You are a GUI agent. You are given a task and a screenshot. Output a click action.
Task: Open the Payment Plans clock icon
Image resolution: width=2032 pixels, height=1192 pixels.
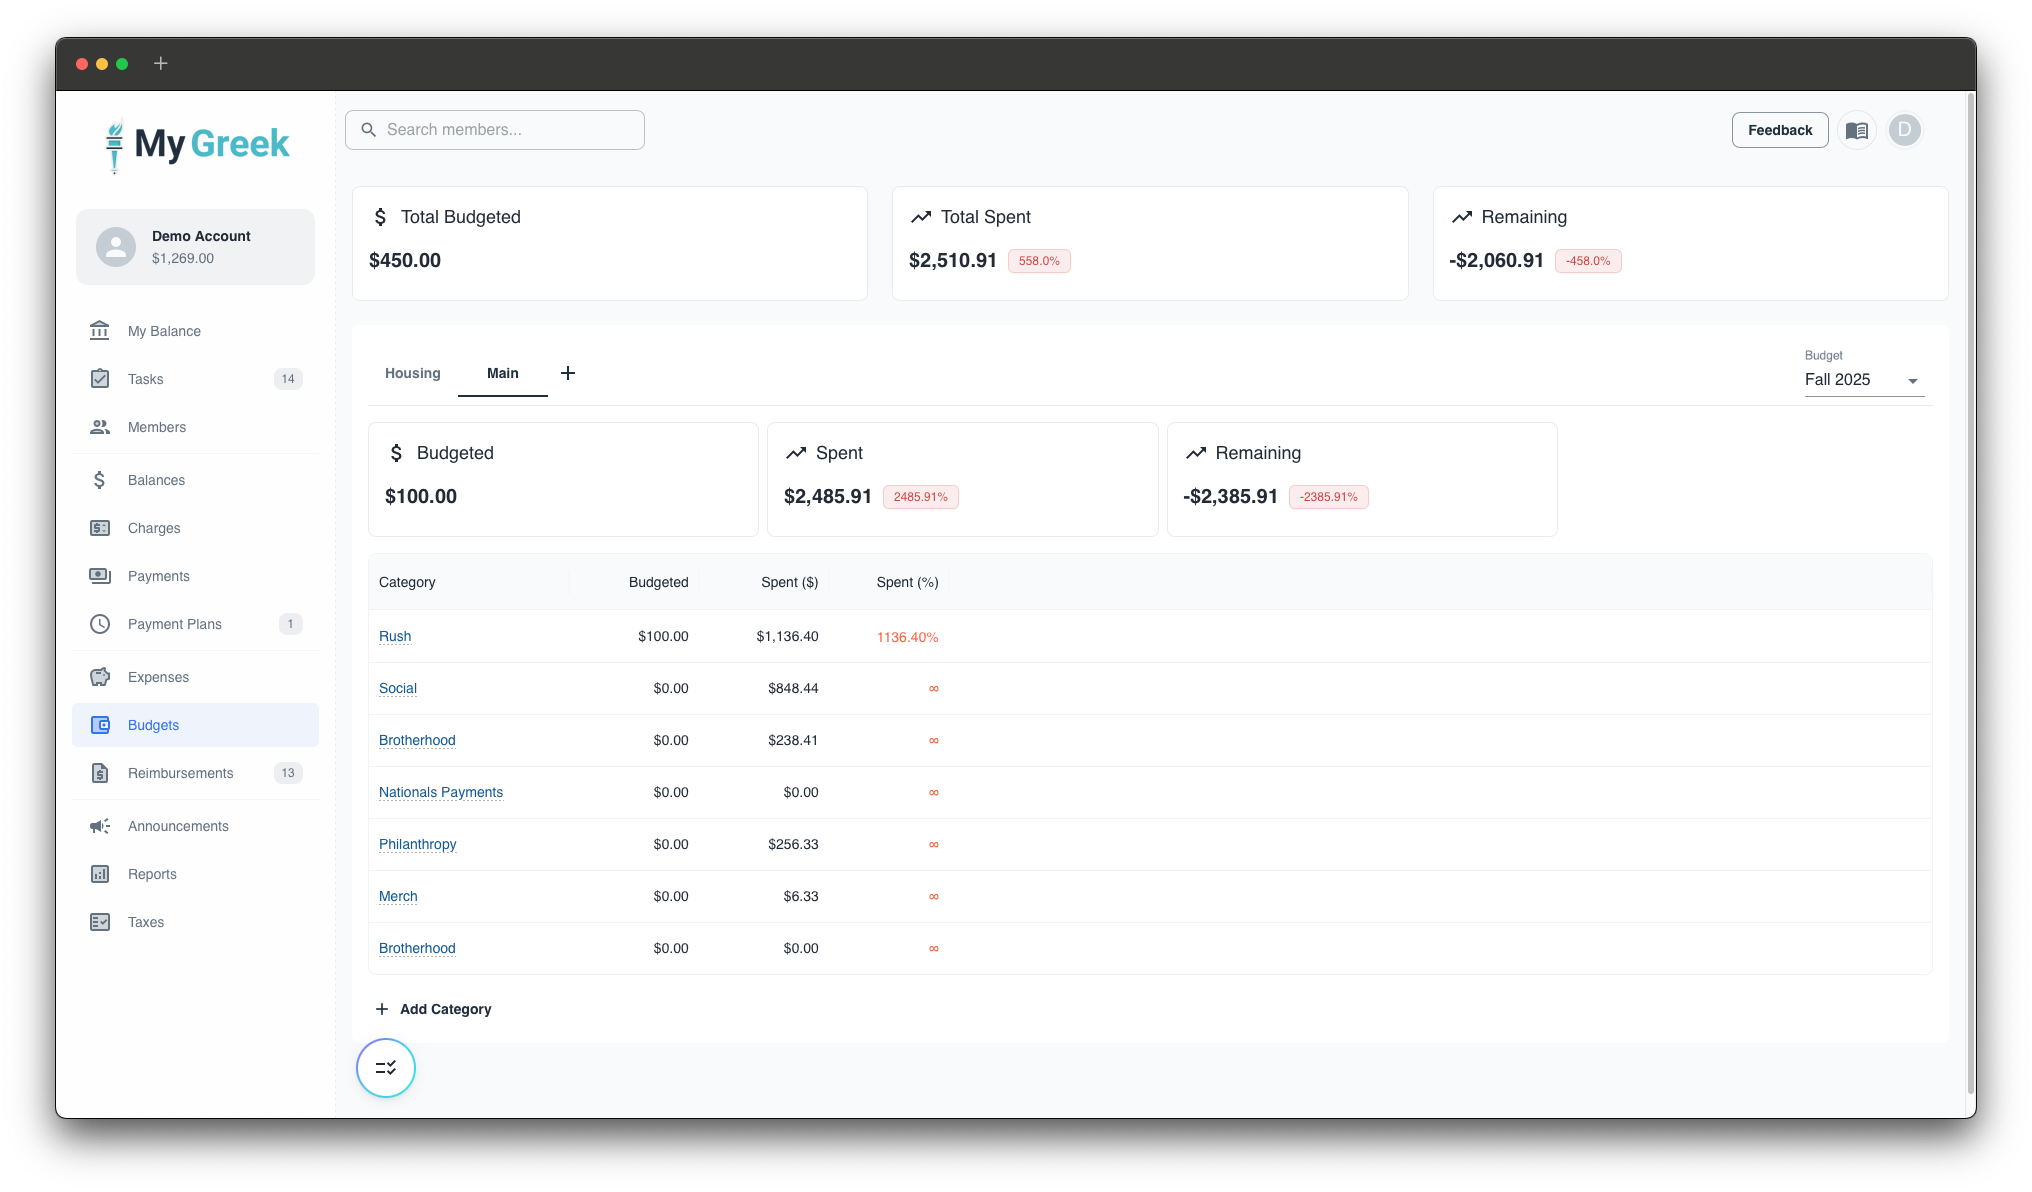[100, 624]
